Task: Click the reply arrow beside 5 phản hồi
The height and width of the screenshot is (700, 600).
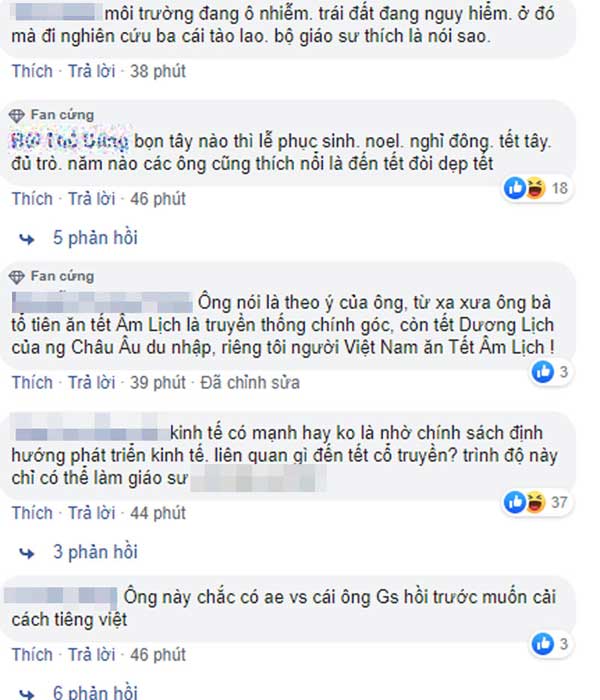Action: (x=27, y=239)
